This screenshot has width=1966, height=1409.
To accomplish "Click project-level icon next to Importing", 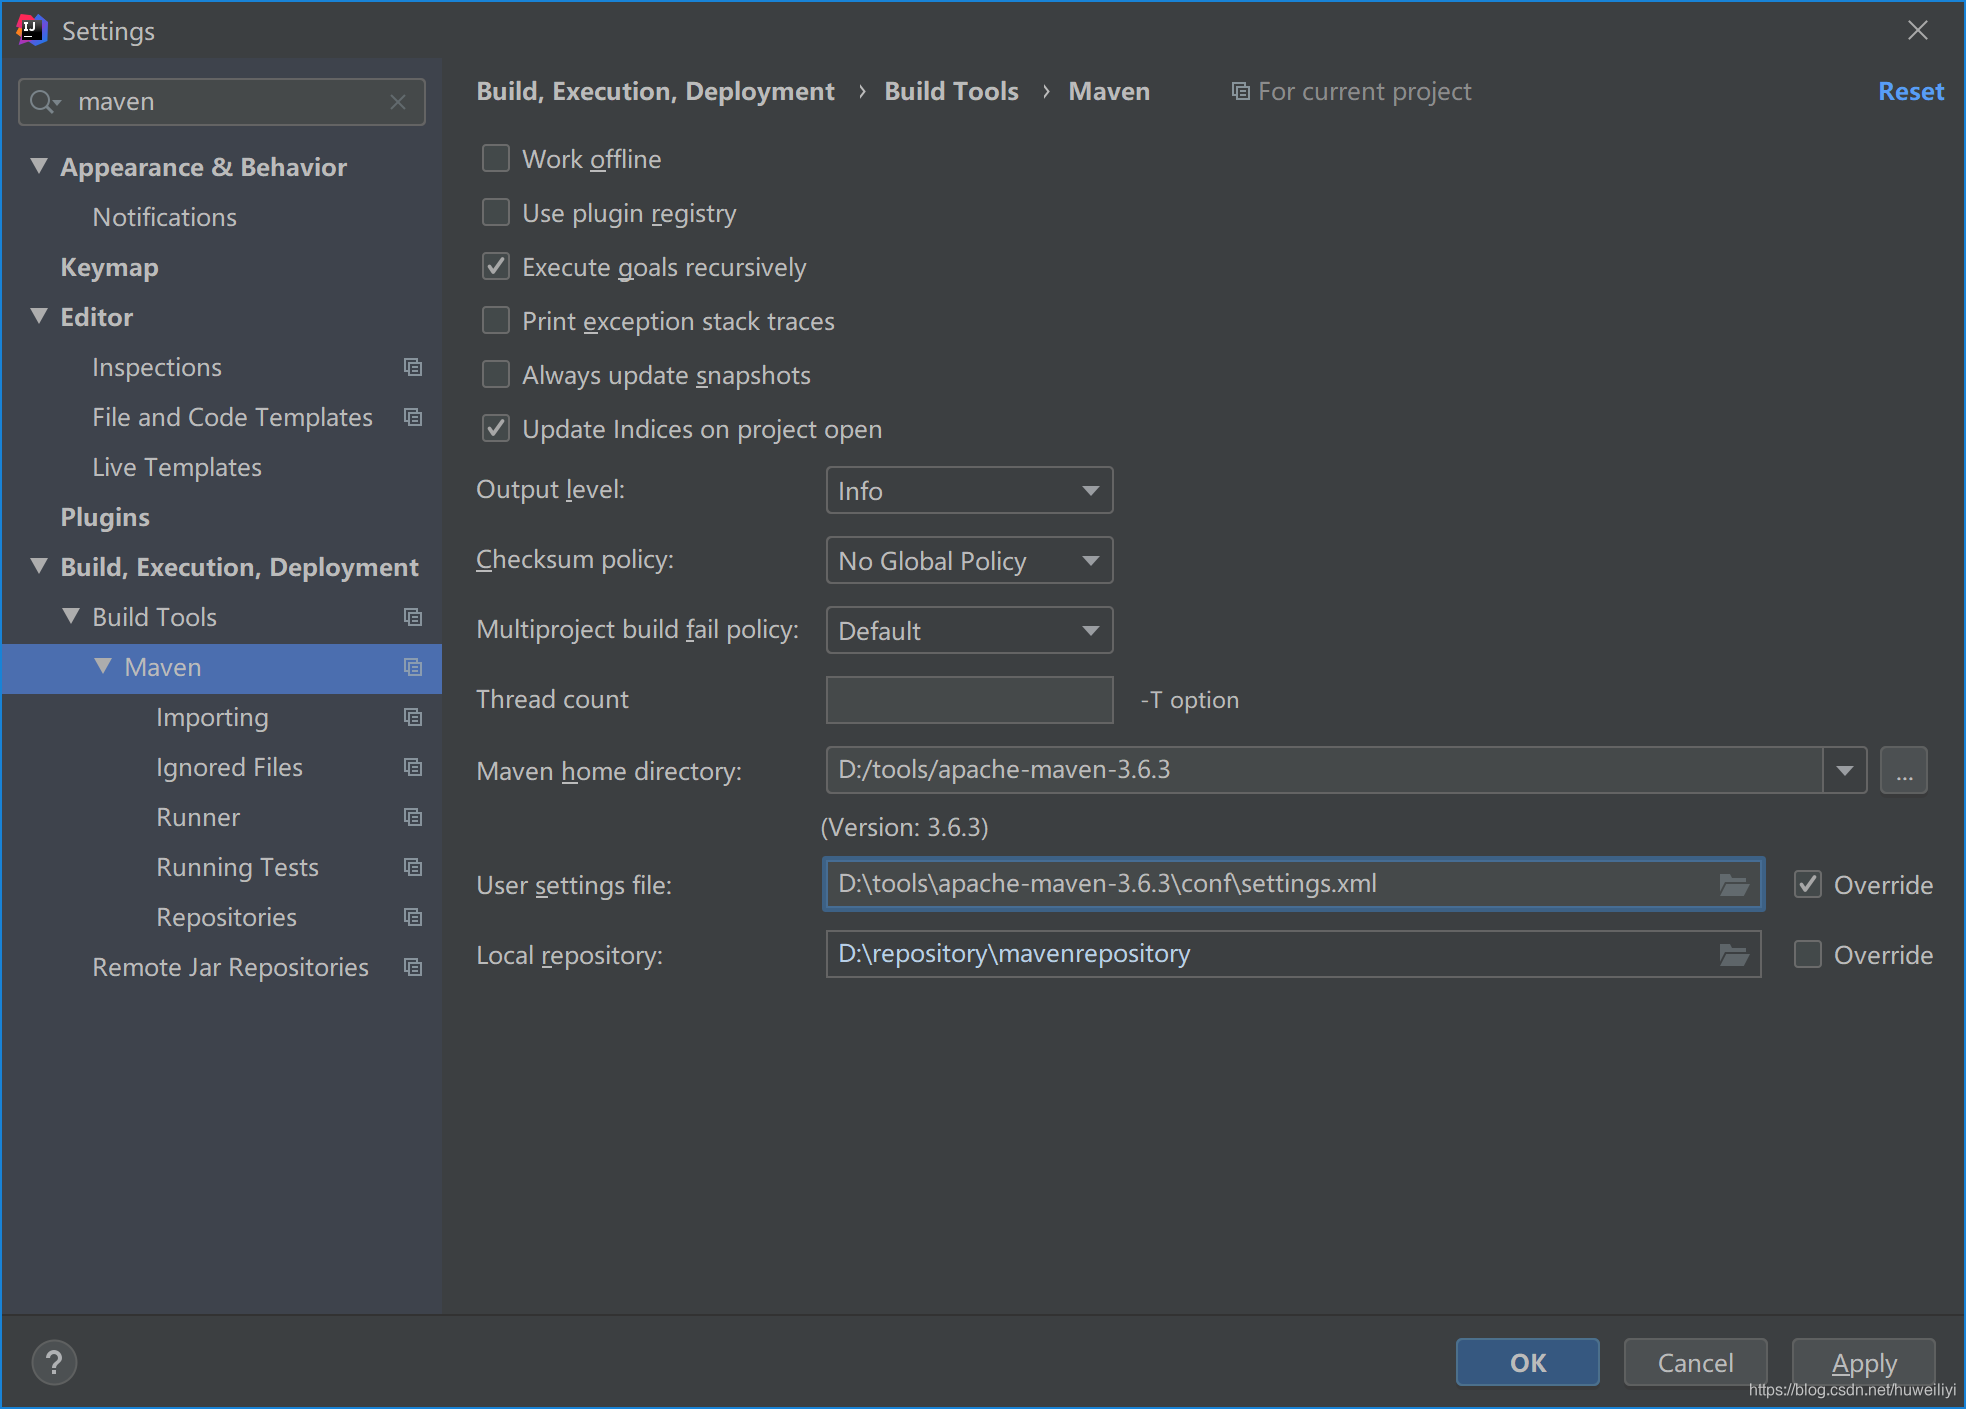I will [413, 717].
